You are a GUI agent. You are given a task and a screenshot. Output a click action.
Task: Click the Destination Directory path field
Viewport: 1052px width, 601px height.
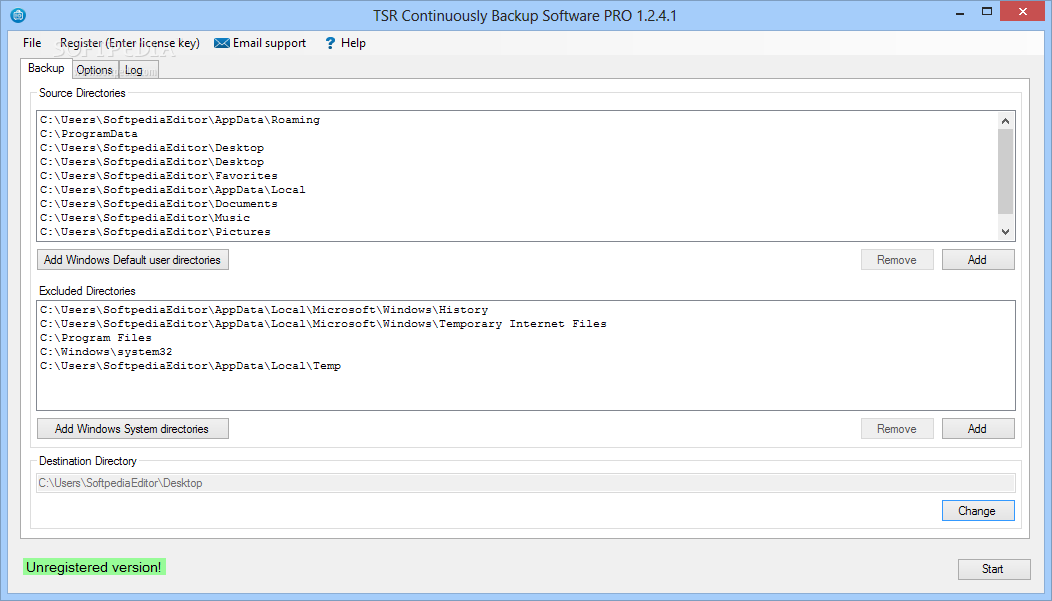(525, 483)
